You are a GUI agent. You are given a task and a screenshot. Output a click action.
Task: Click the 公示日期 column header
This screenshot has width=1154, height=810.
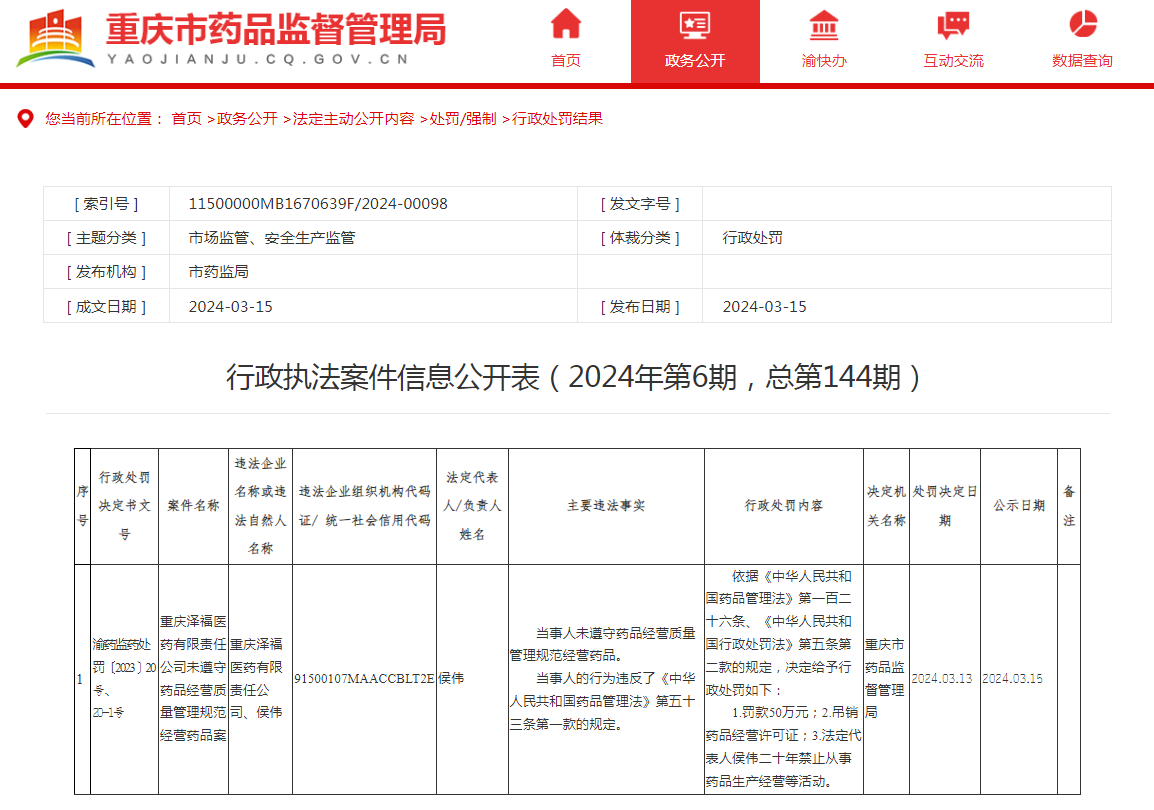(x=1019, y=505)
